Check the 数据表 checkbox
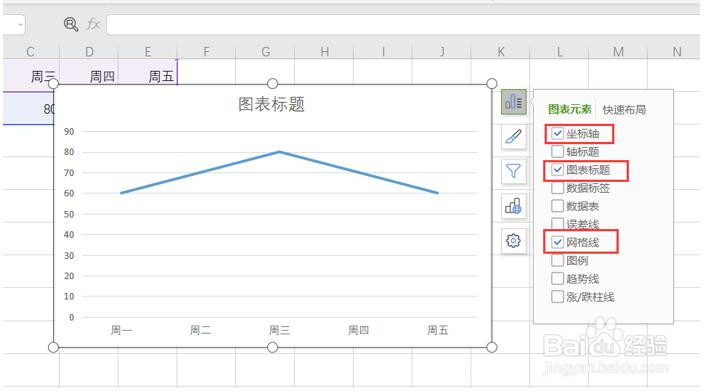708x392 pixels. point(558,206)
